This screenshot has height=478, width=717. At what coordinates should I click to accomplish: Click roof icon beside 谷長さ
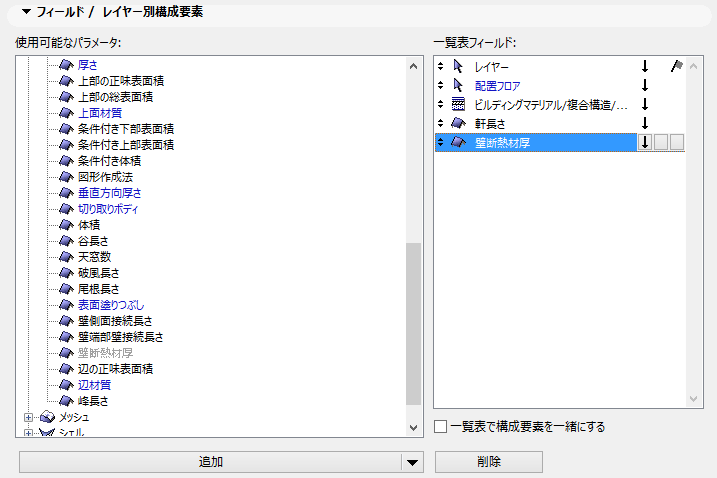click(66, 241)
